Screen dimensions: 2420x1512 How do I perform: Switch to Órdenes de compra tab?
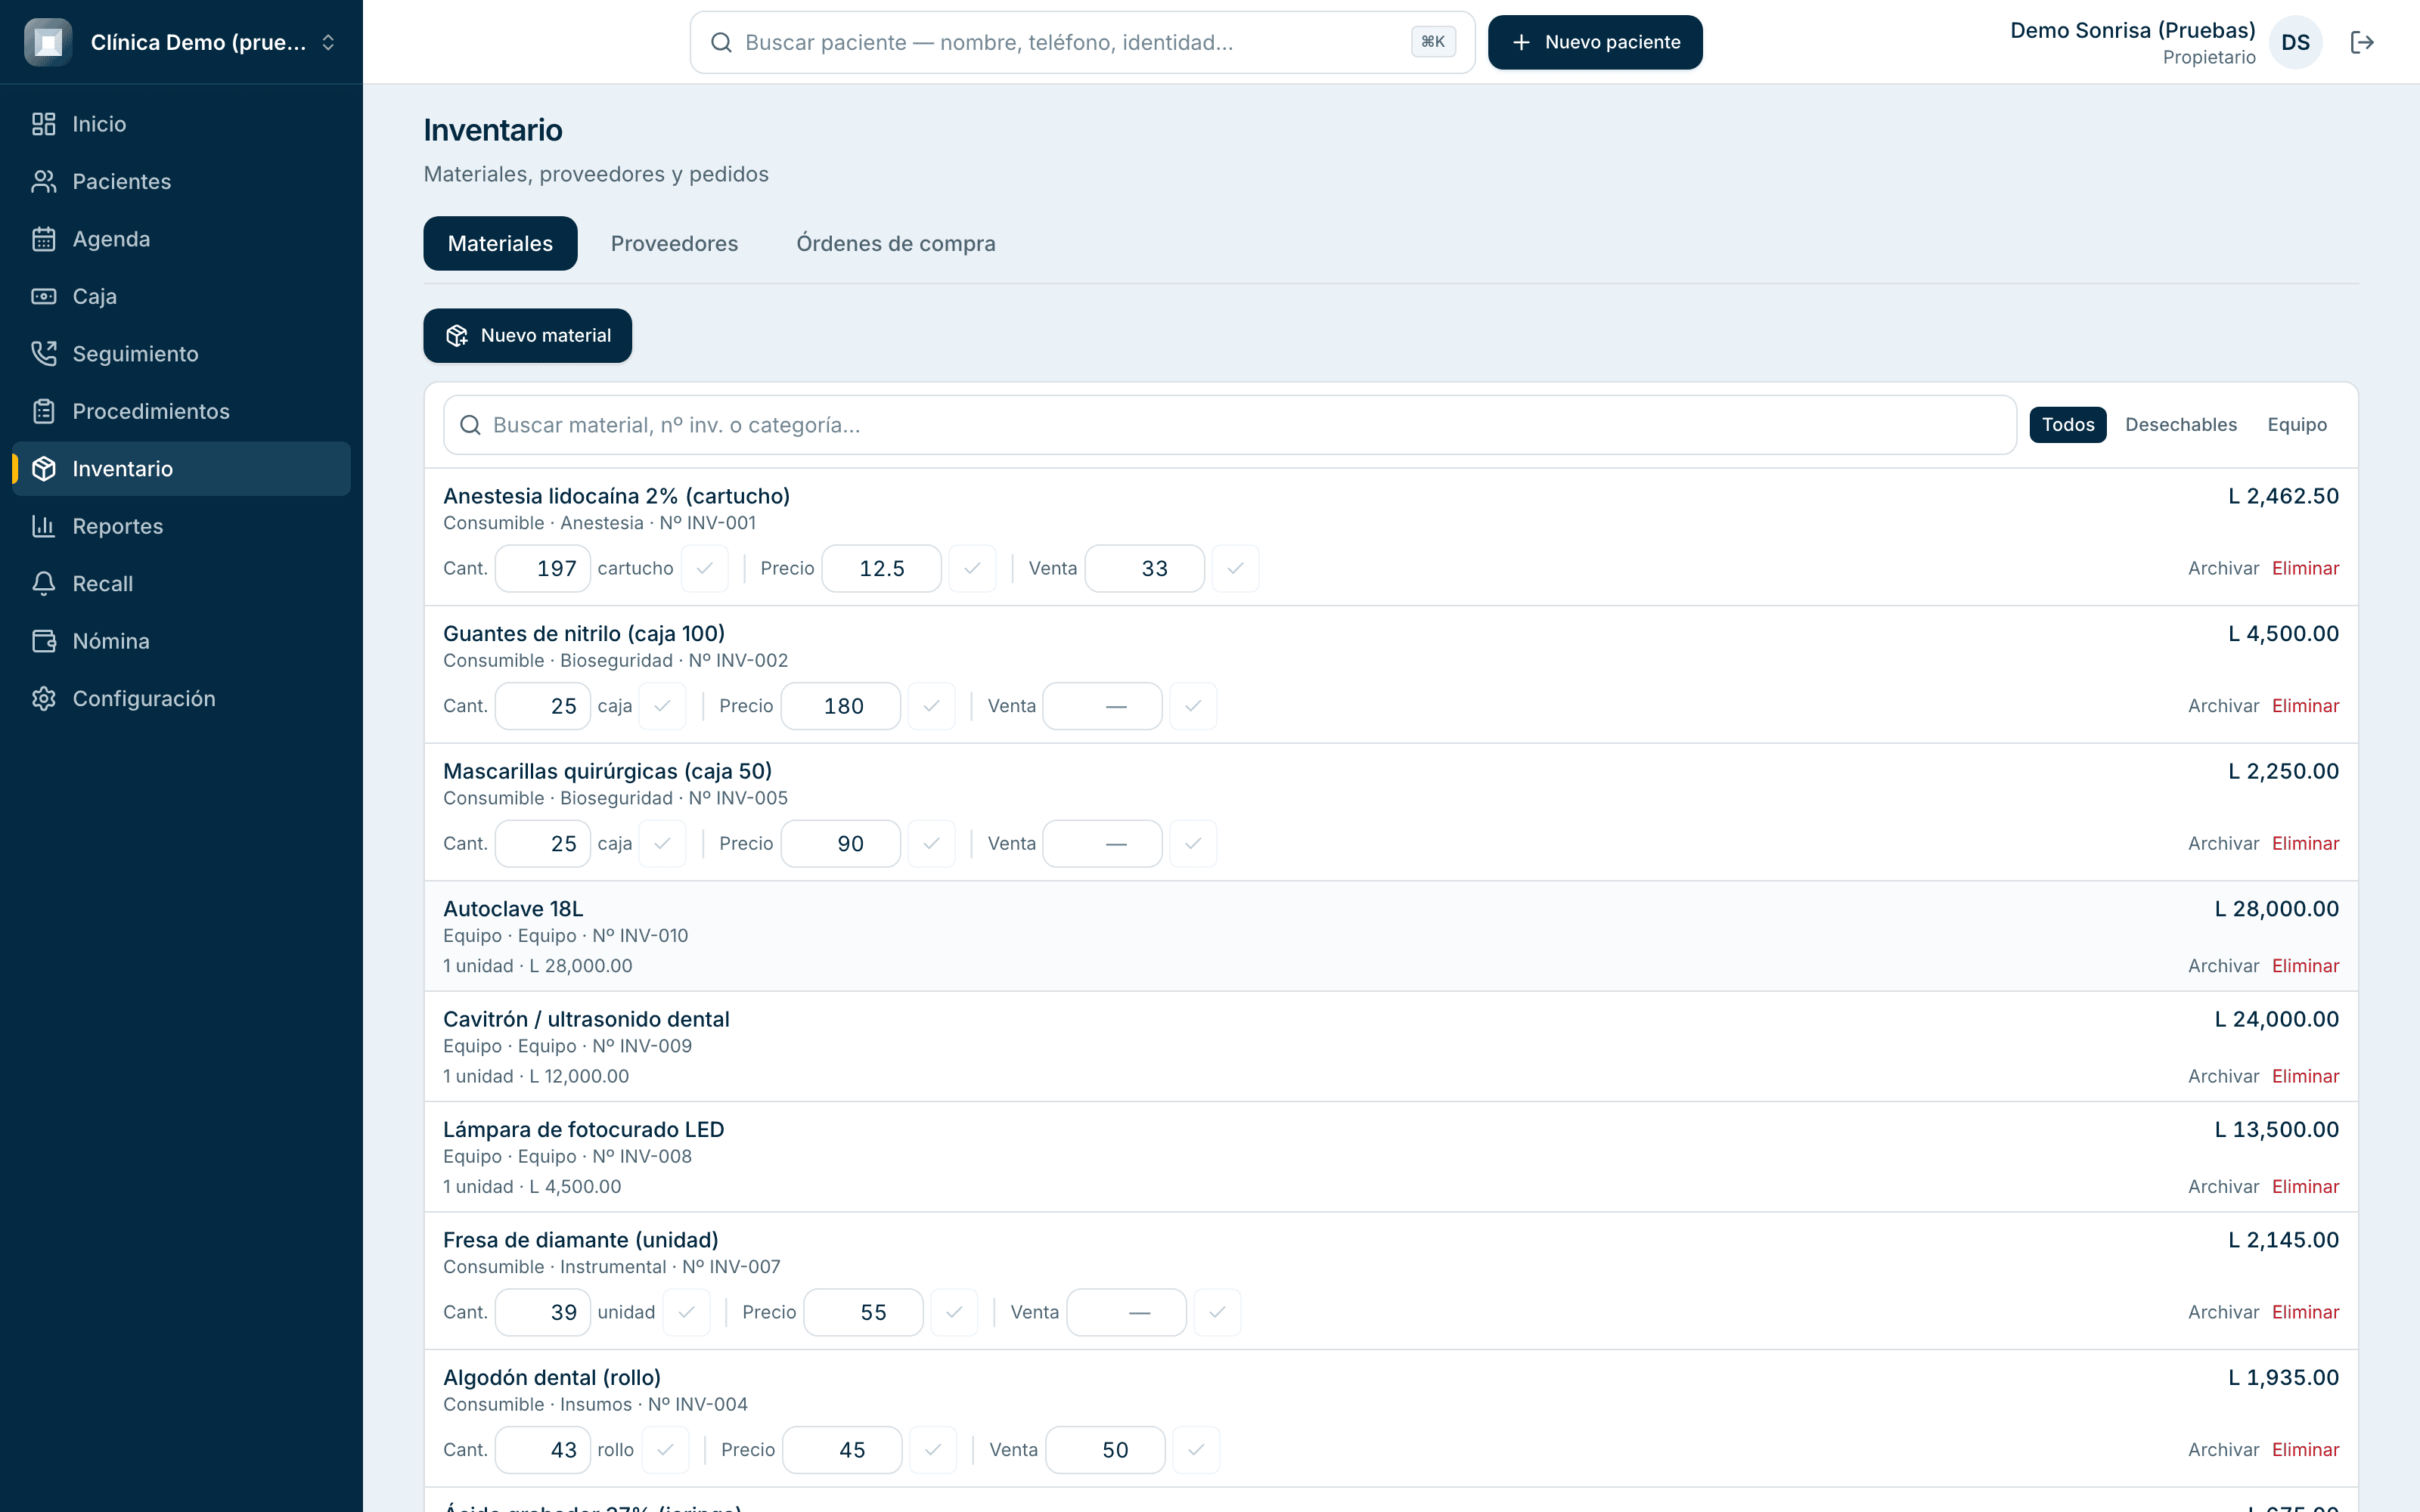coord(895,243)
